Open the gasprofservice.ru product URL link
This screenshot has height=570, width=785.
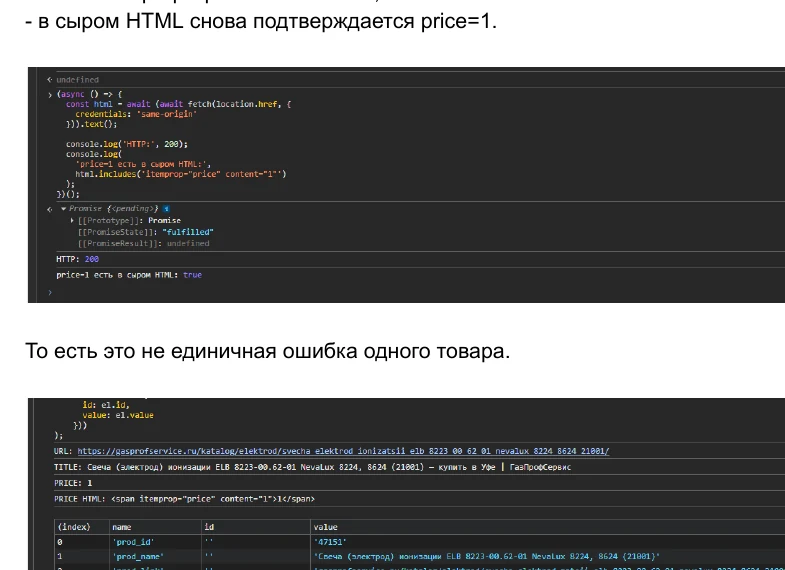coord(343,451)
